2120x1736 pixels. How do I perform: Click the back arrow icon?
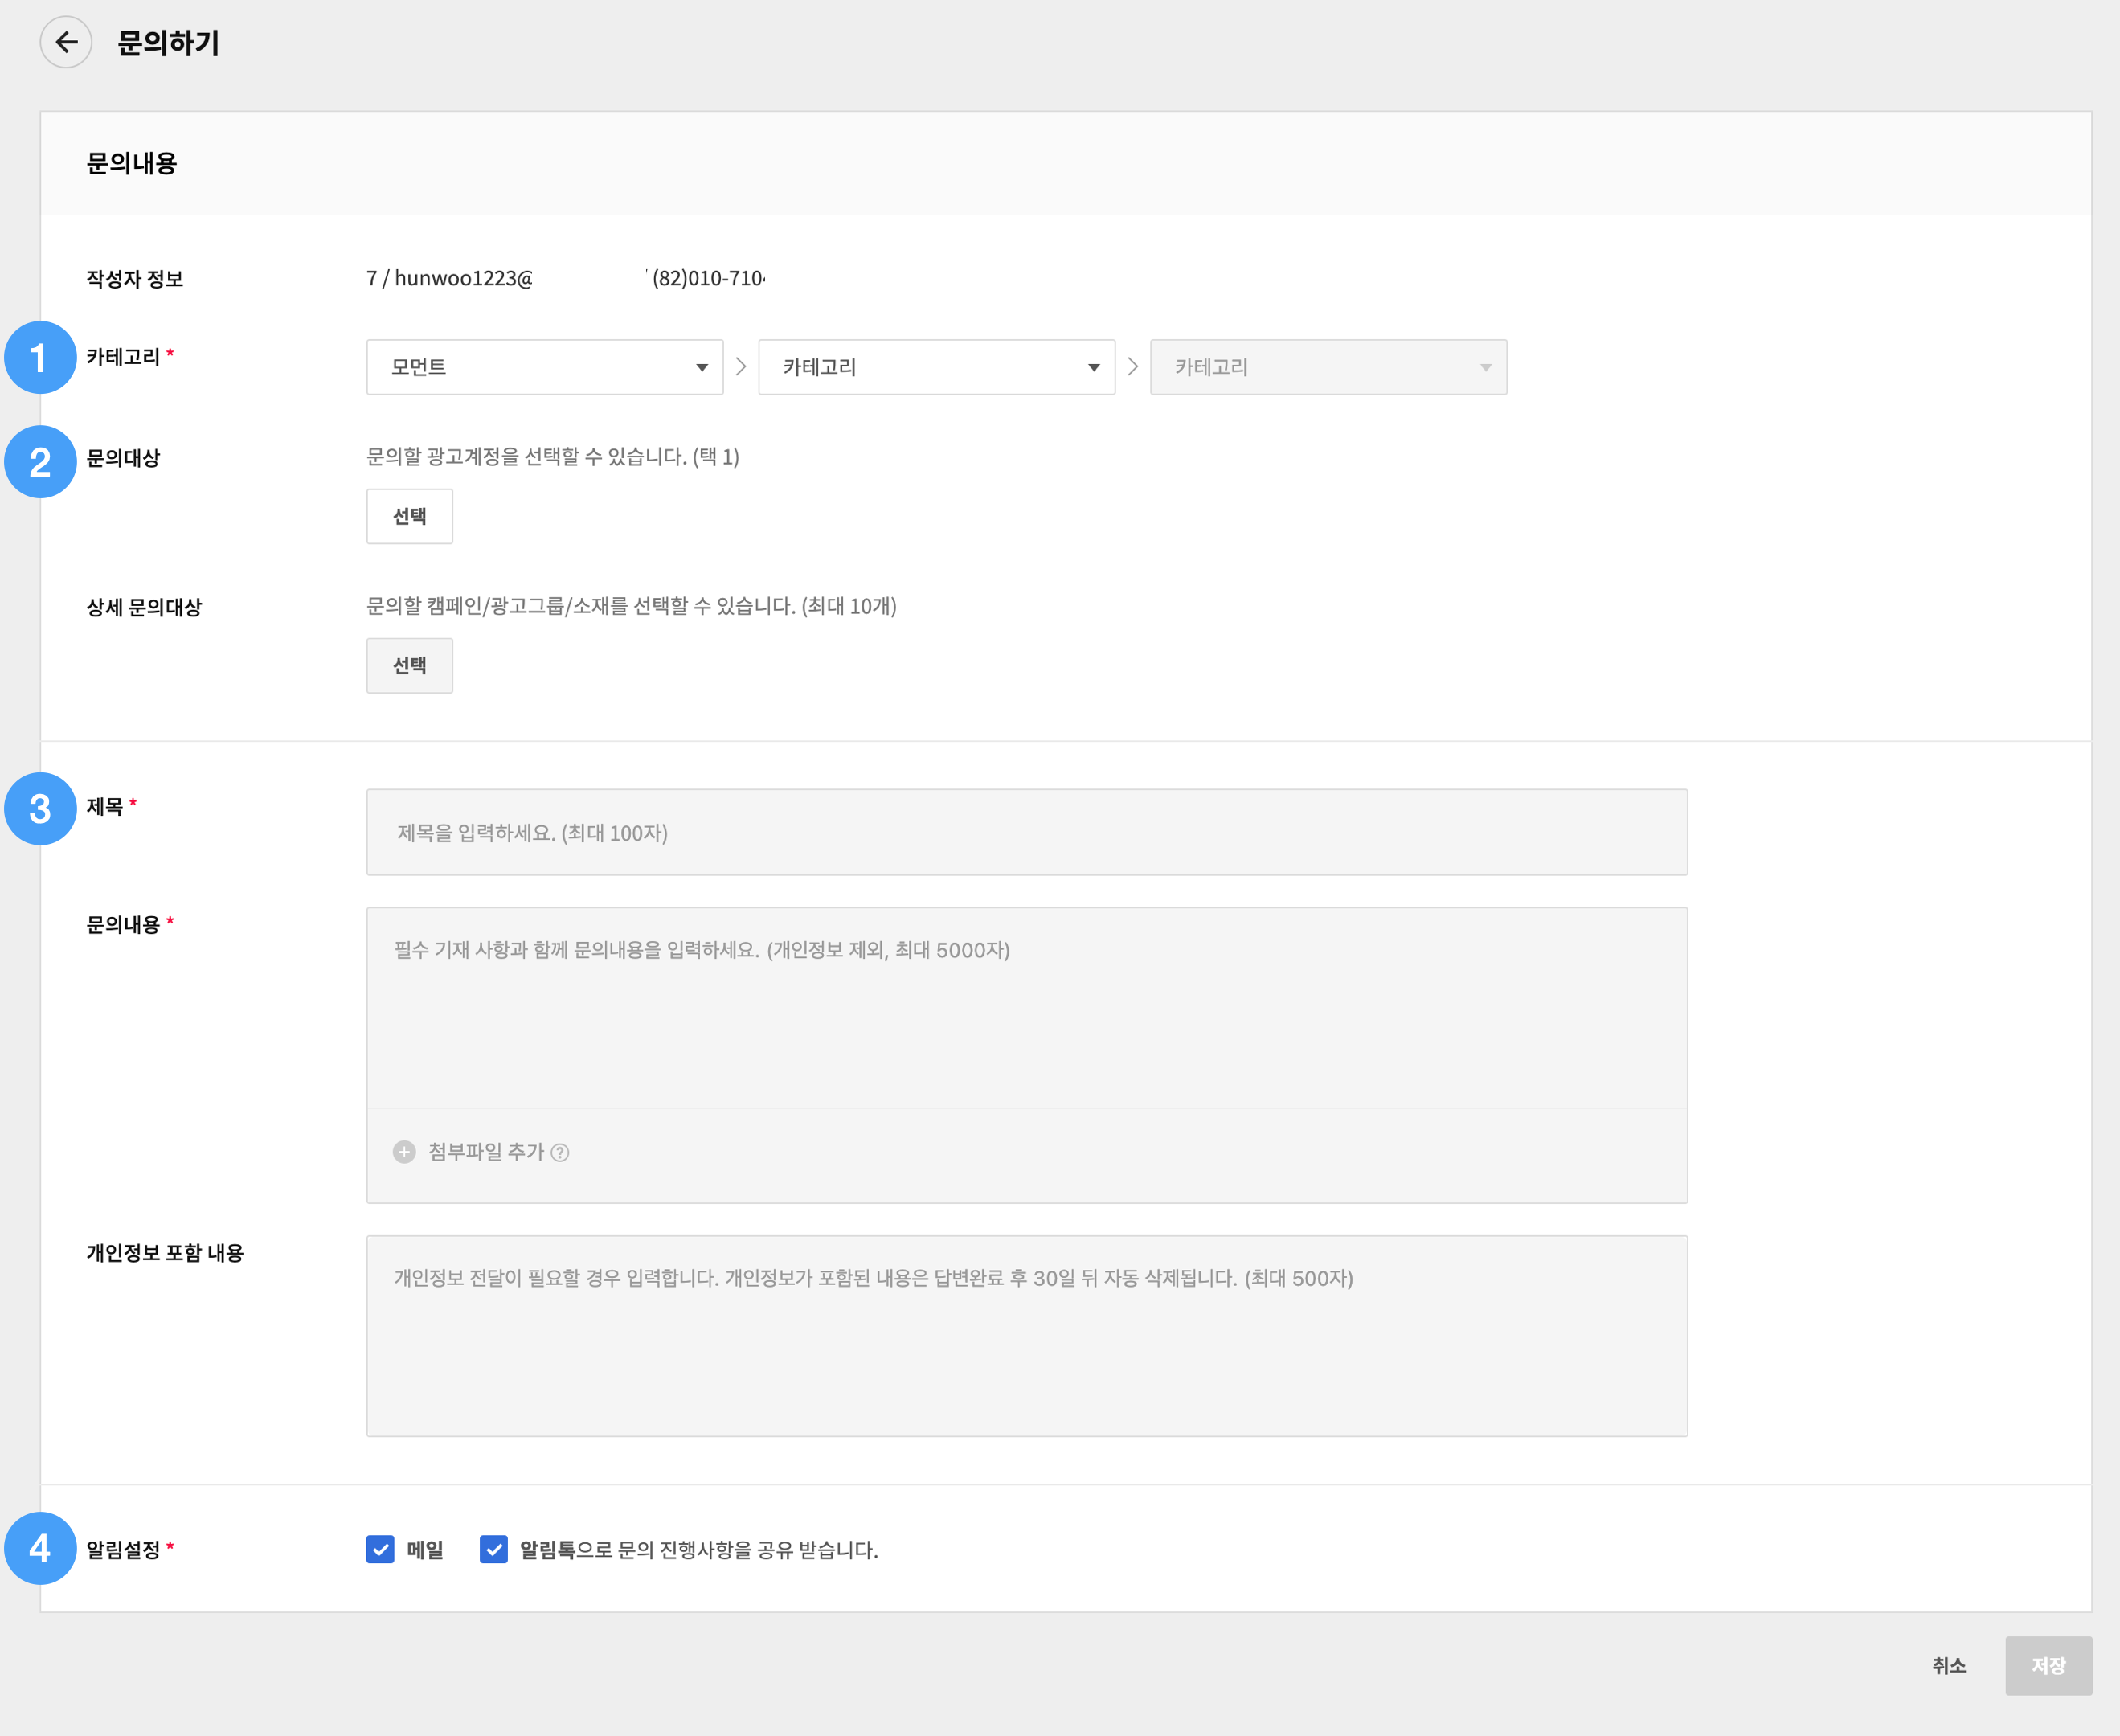(66, 42)
